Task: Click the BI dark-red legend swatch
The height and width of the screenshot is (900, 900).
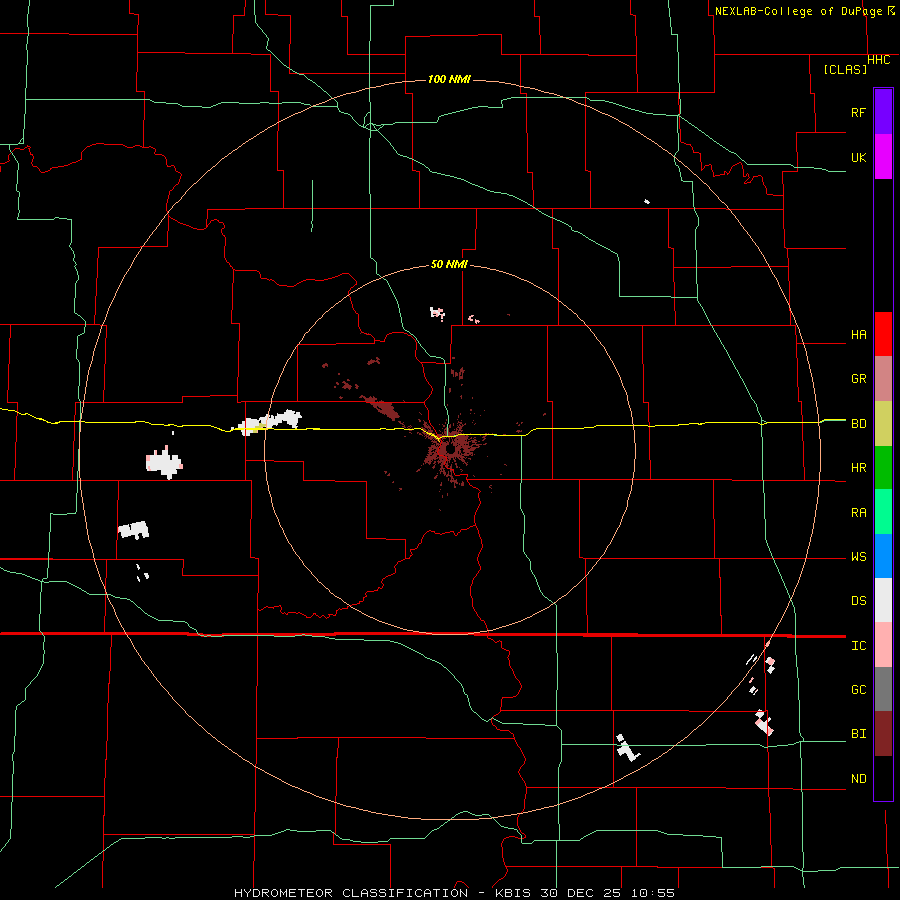Action: pyautogui.click(x=883, y=734)
